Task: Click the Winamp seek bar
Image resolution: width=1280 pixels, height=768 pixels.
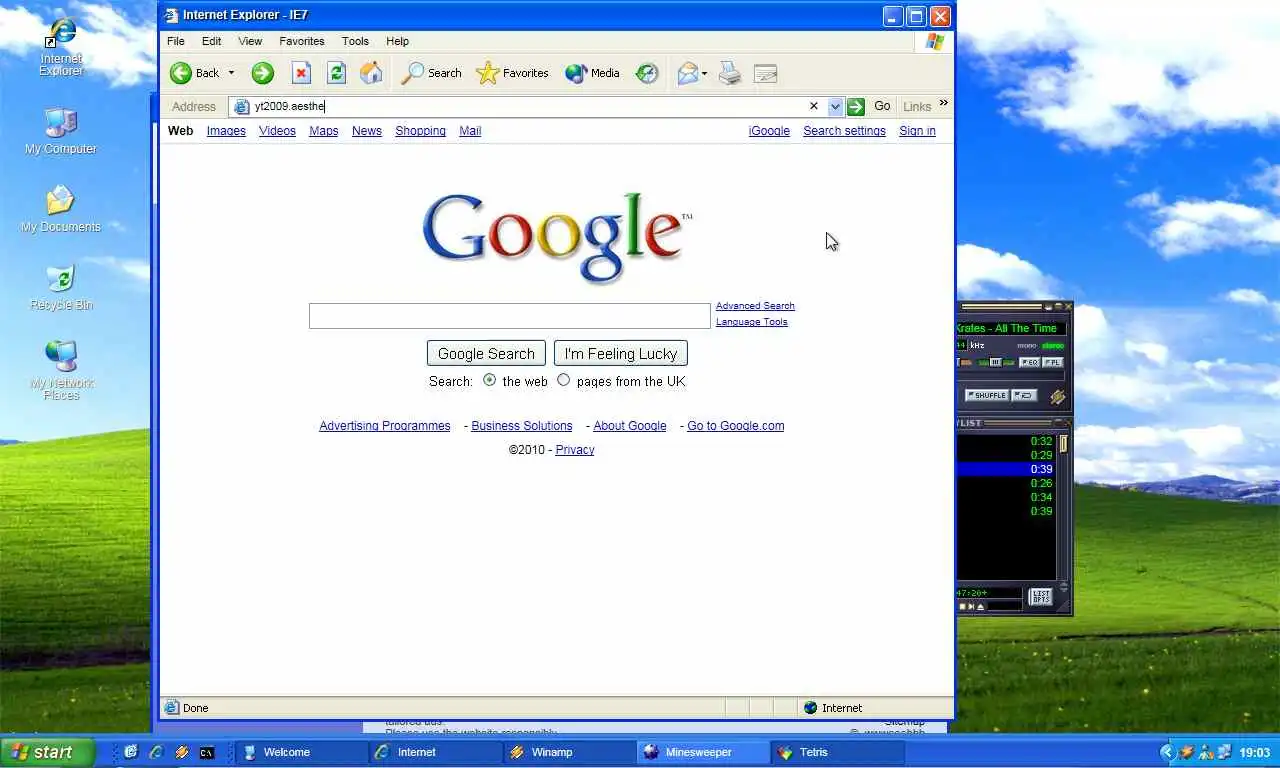Action: [1010, 376]
